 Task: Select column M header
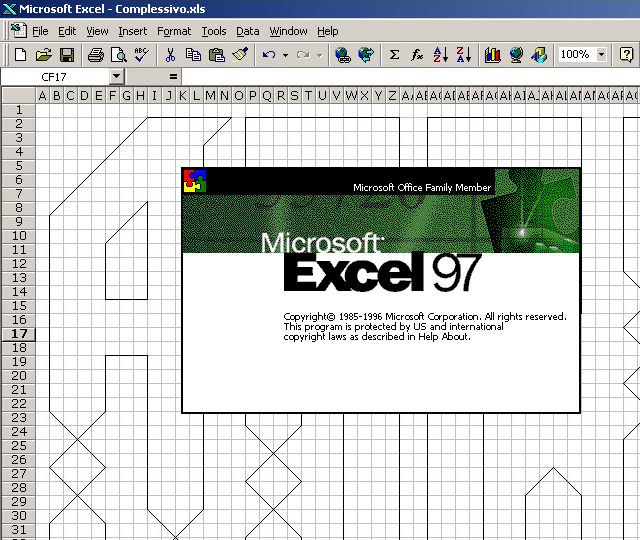pyautogui.click(x=210, y=96)
